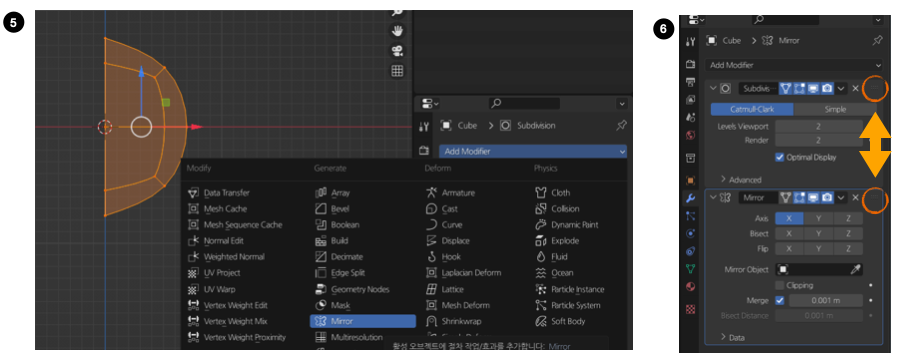Enable Flip on Y
This screenshot has width=903, height=360.
tap(819, 249)
